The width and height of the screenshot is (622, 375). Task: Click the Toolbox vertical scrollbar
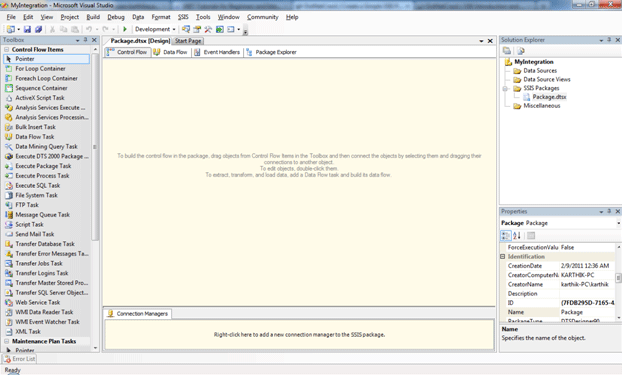pyautogui.click(x=95, y=198)
